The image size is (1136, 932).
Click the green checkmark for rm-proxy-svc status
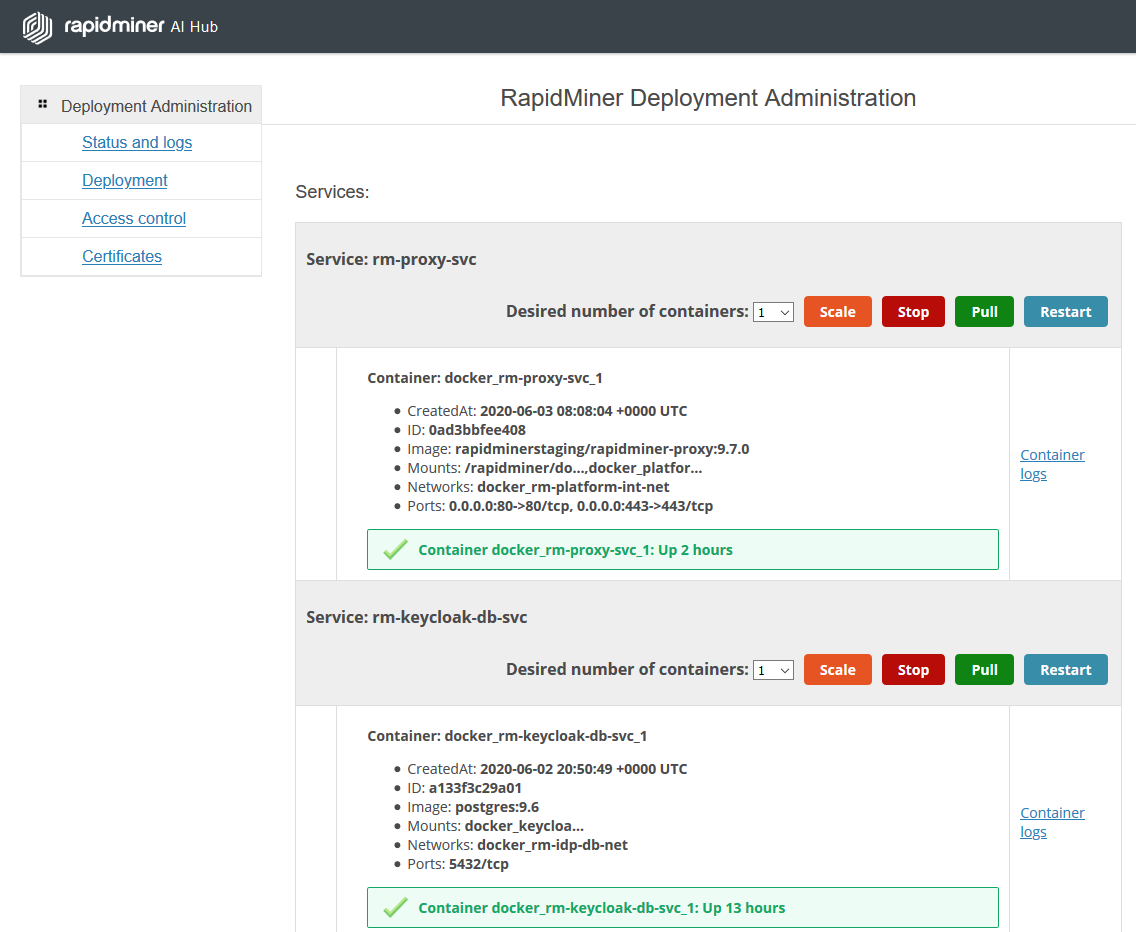[395, 549]
